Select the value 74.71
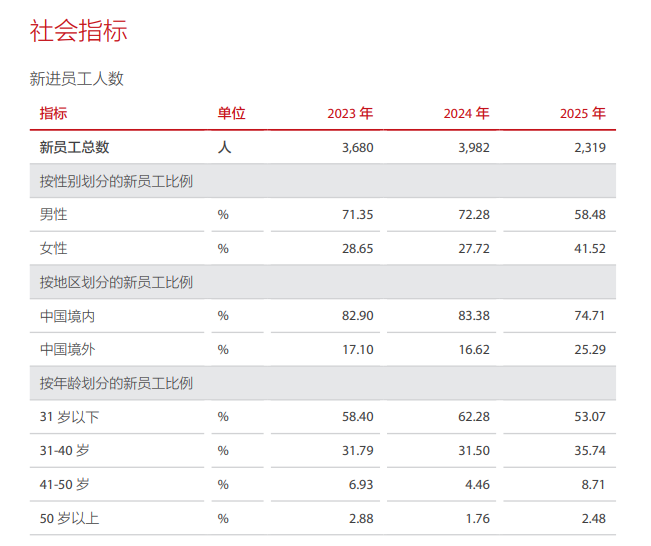The image size is (651, 546). (590, 316)
